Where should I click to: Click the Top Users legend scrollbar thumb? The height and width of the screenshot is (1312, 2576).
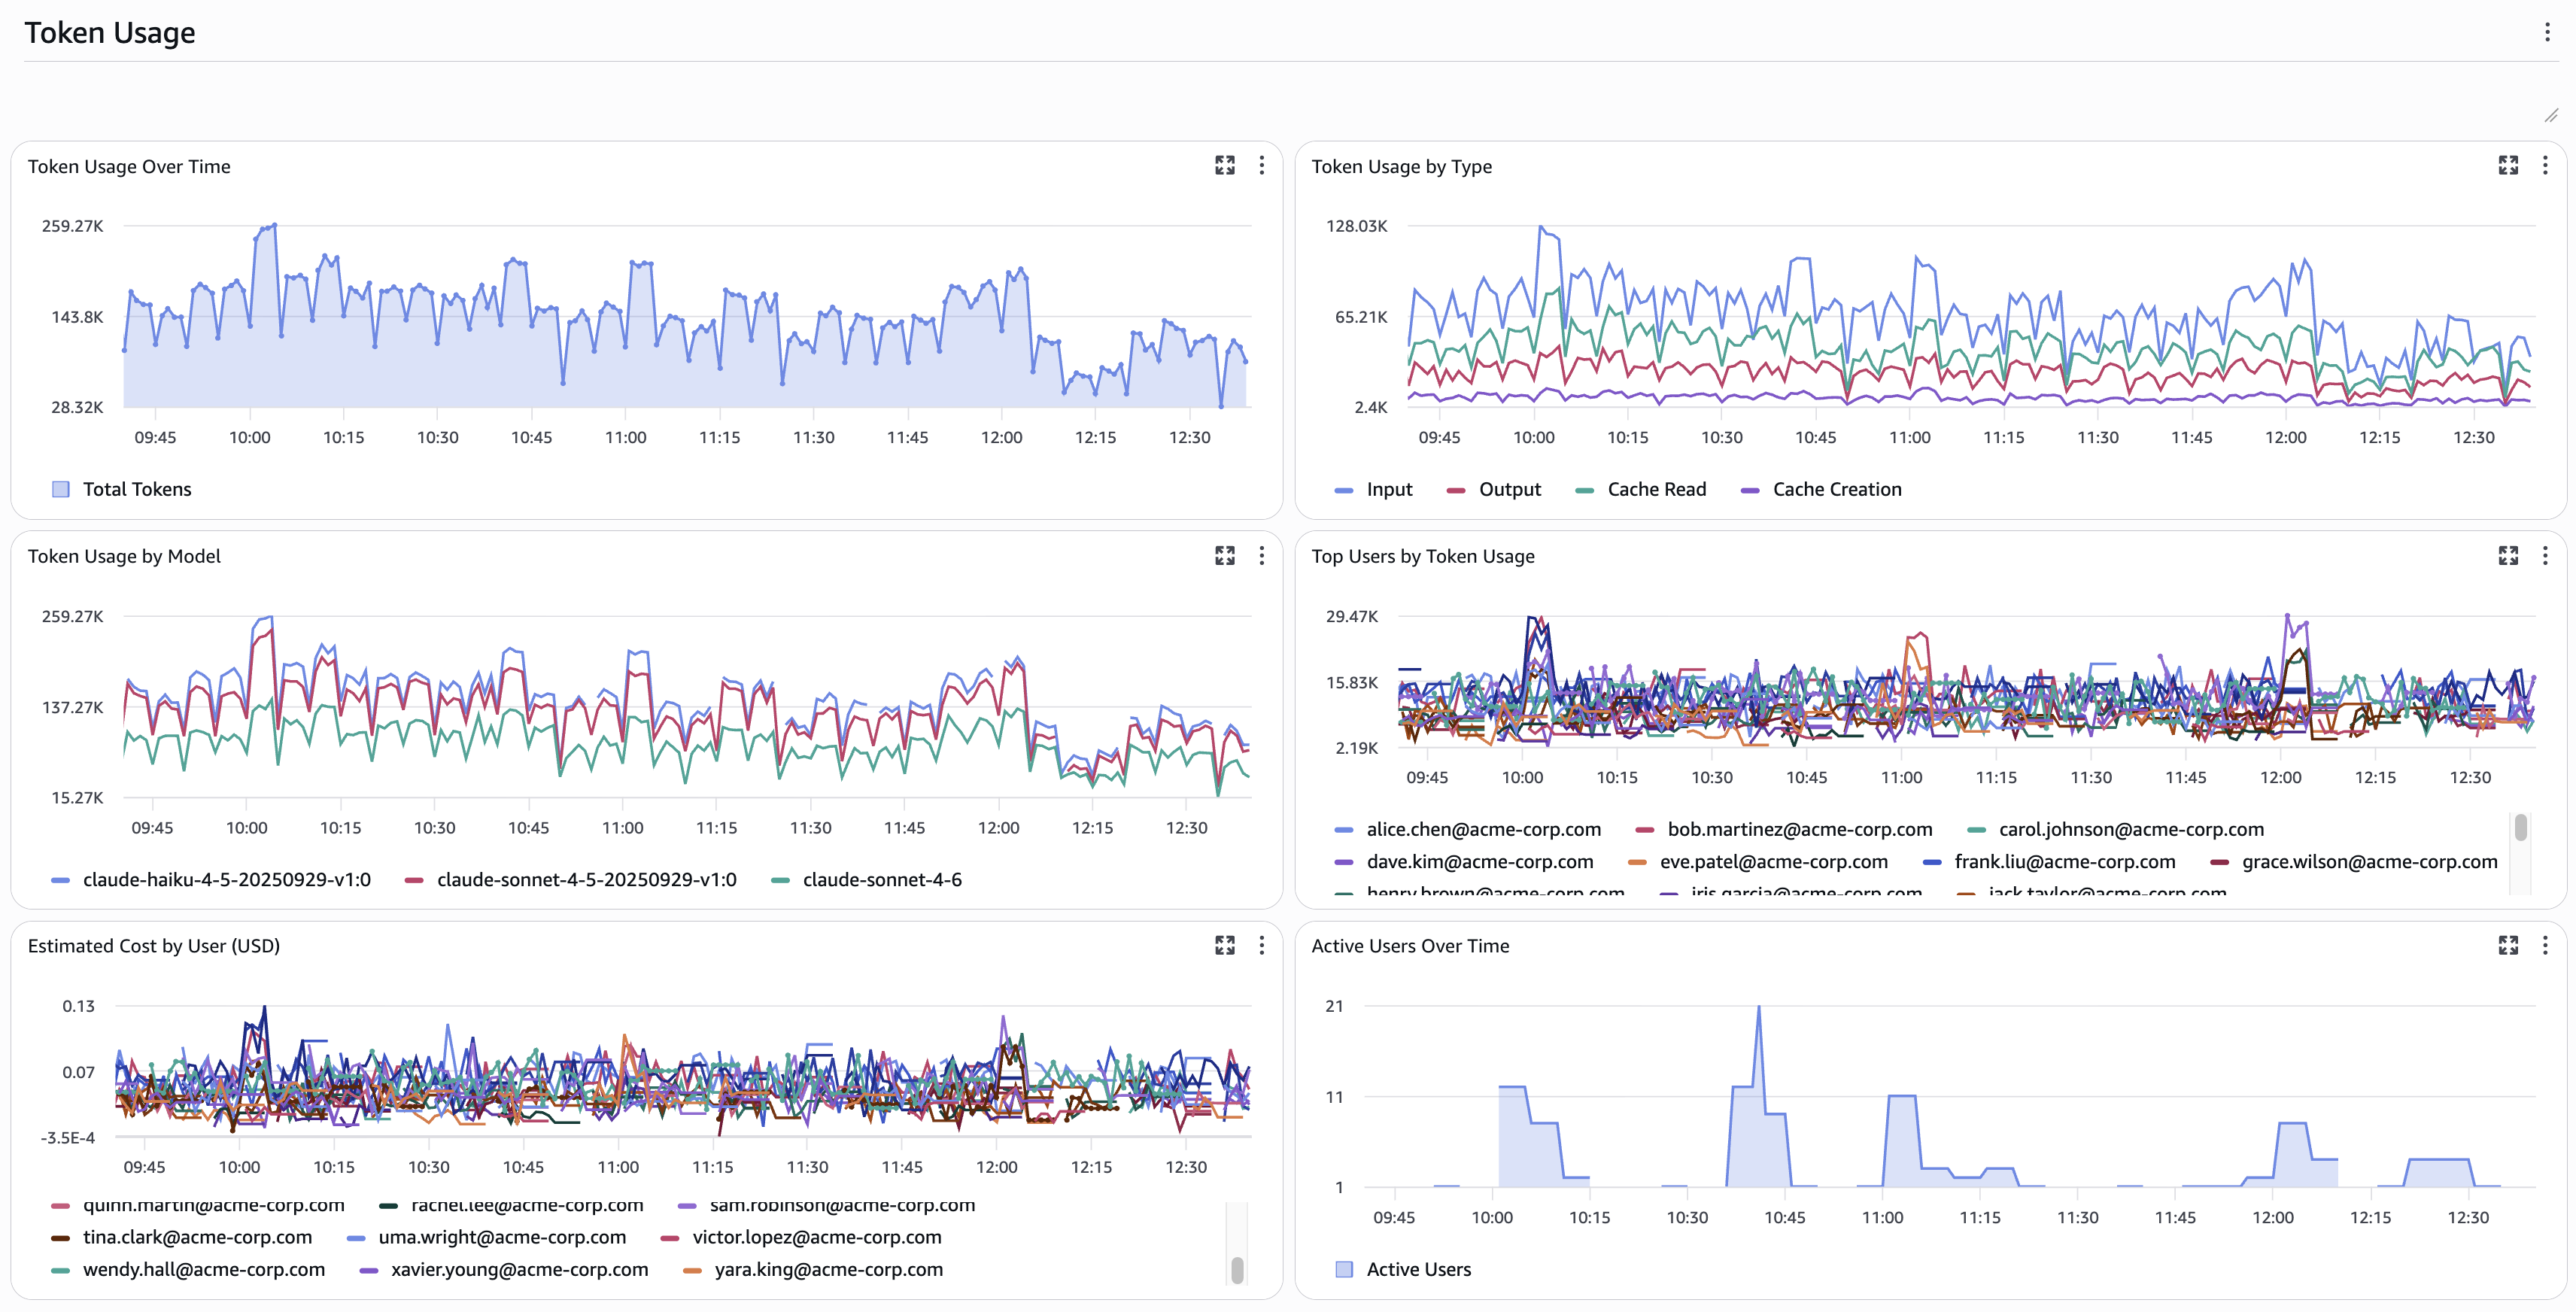click(2521, 827)
